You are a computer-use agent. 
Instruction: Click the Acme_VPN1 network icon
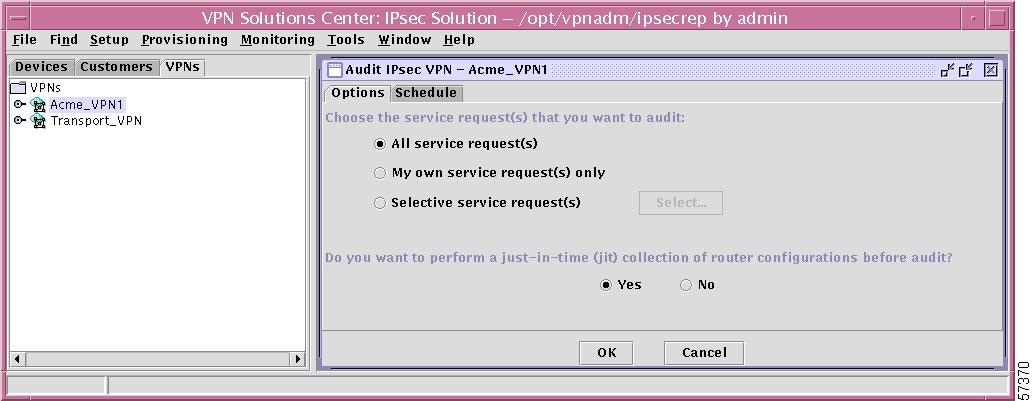tap(38, 105)
